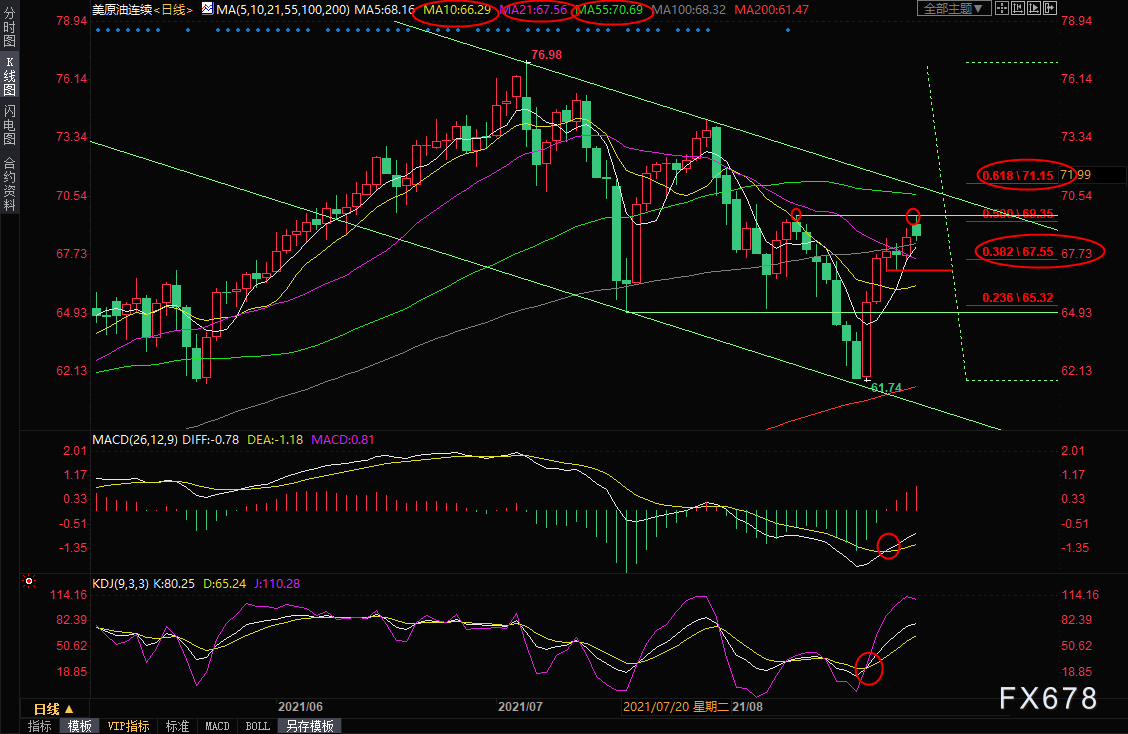Open the 合约资料 sidebar view
The height and width of the screenshot is (734, 1128).
point(9,183)
